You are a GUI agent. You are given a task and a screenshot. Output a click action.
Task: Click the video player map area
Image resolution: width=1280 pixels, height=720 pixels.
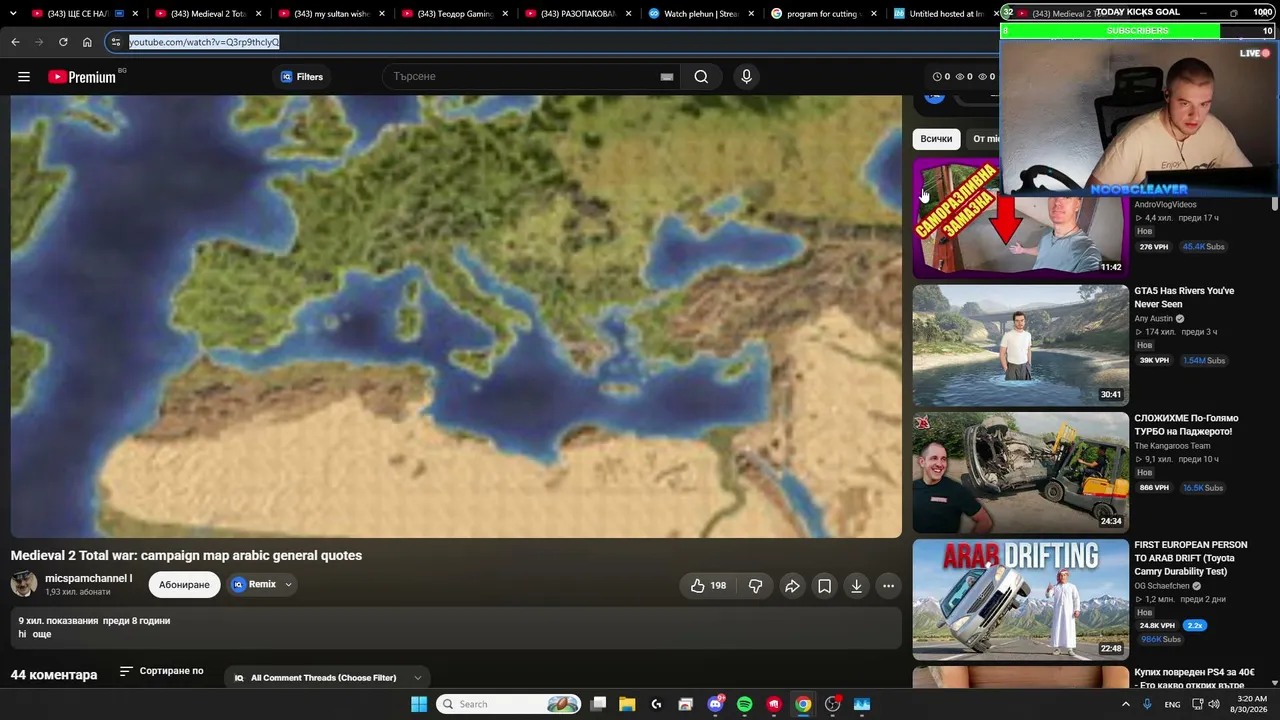click(456, 316)
